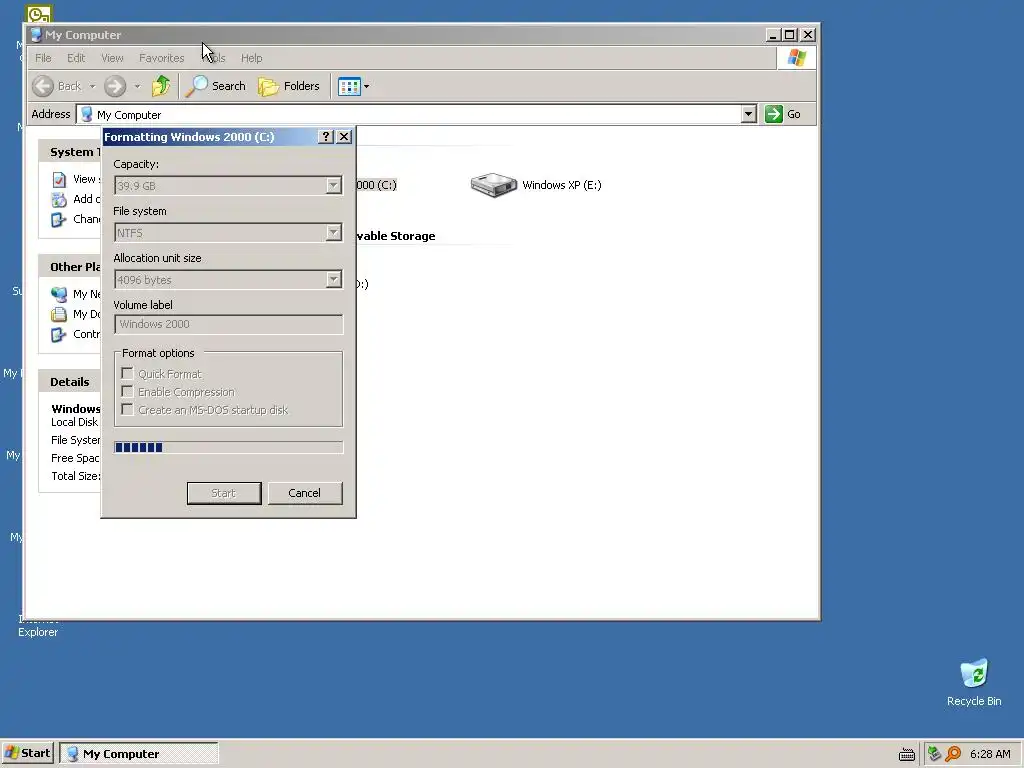Image resolution: width=1024 pixels, height=768 pixels.
Task: Open the Back history dropdown arrow
Action: click(x=92, y=86)
